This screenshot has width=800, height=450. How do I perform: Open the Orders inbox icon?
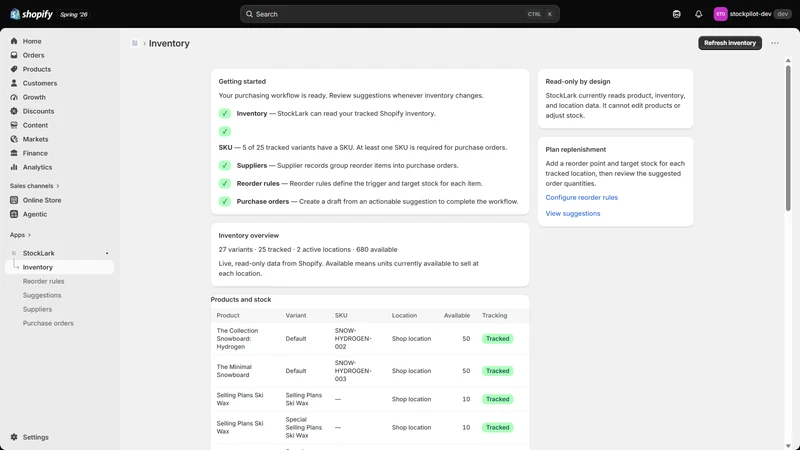click(x=14, y=55)
